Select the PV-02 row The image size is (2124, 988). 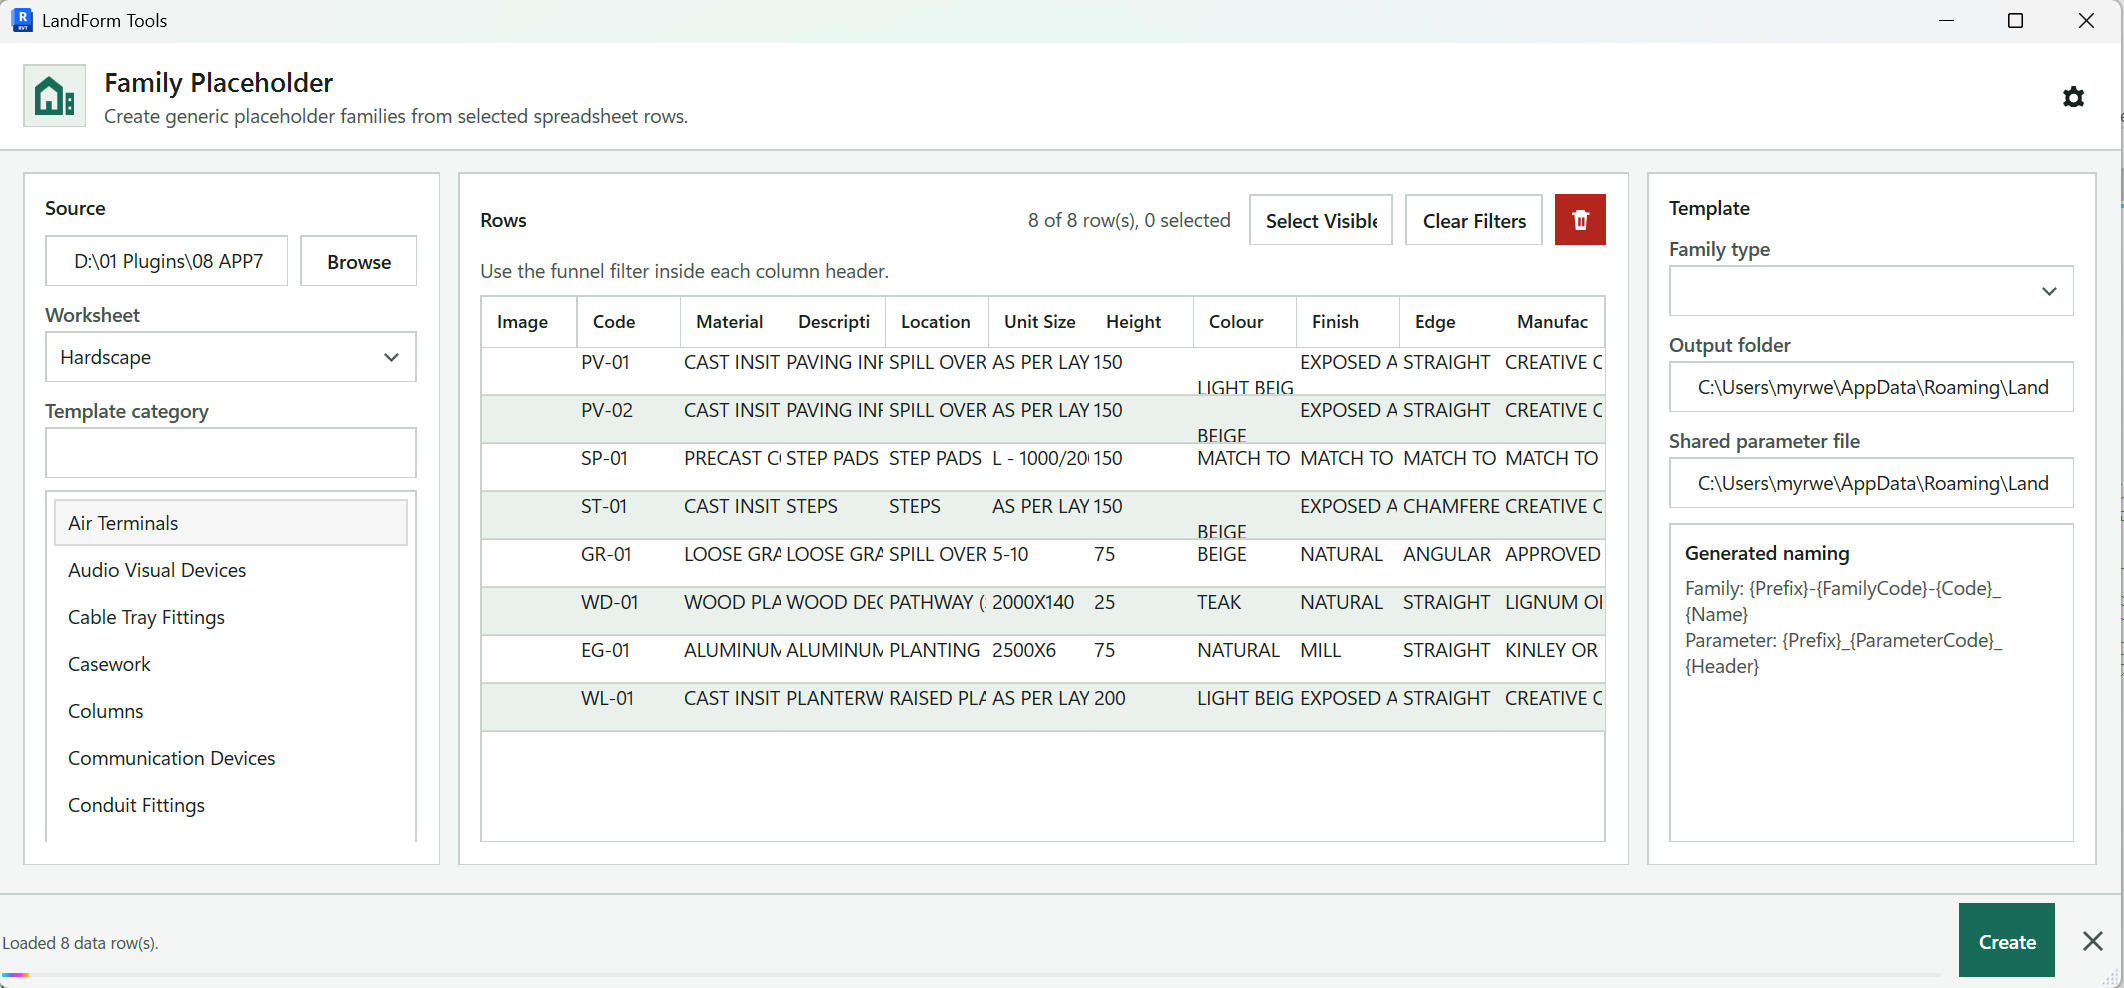pyautogui.click(x=1043, y=419)
